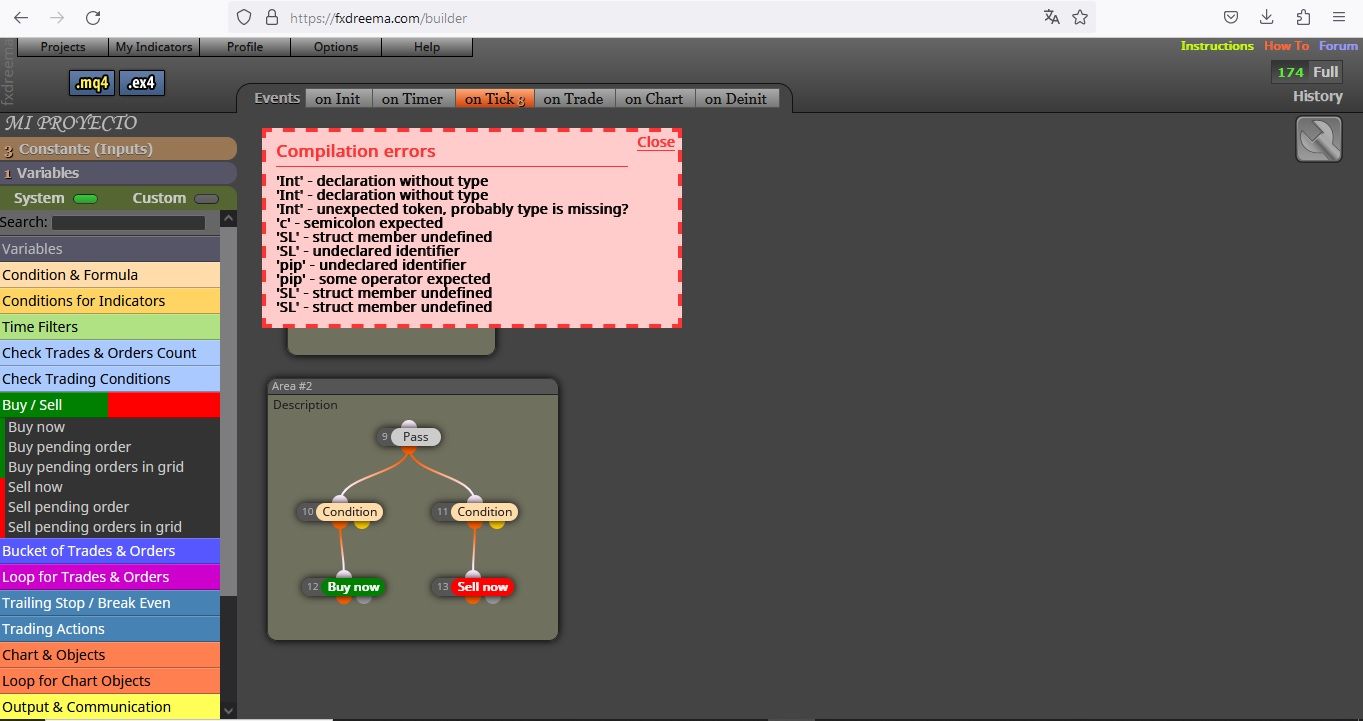Download the .mq4 file
This screenshot has width=1363, height=721.
pyautogui.click(x=92, y=83)
